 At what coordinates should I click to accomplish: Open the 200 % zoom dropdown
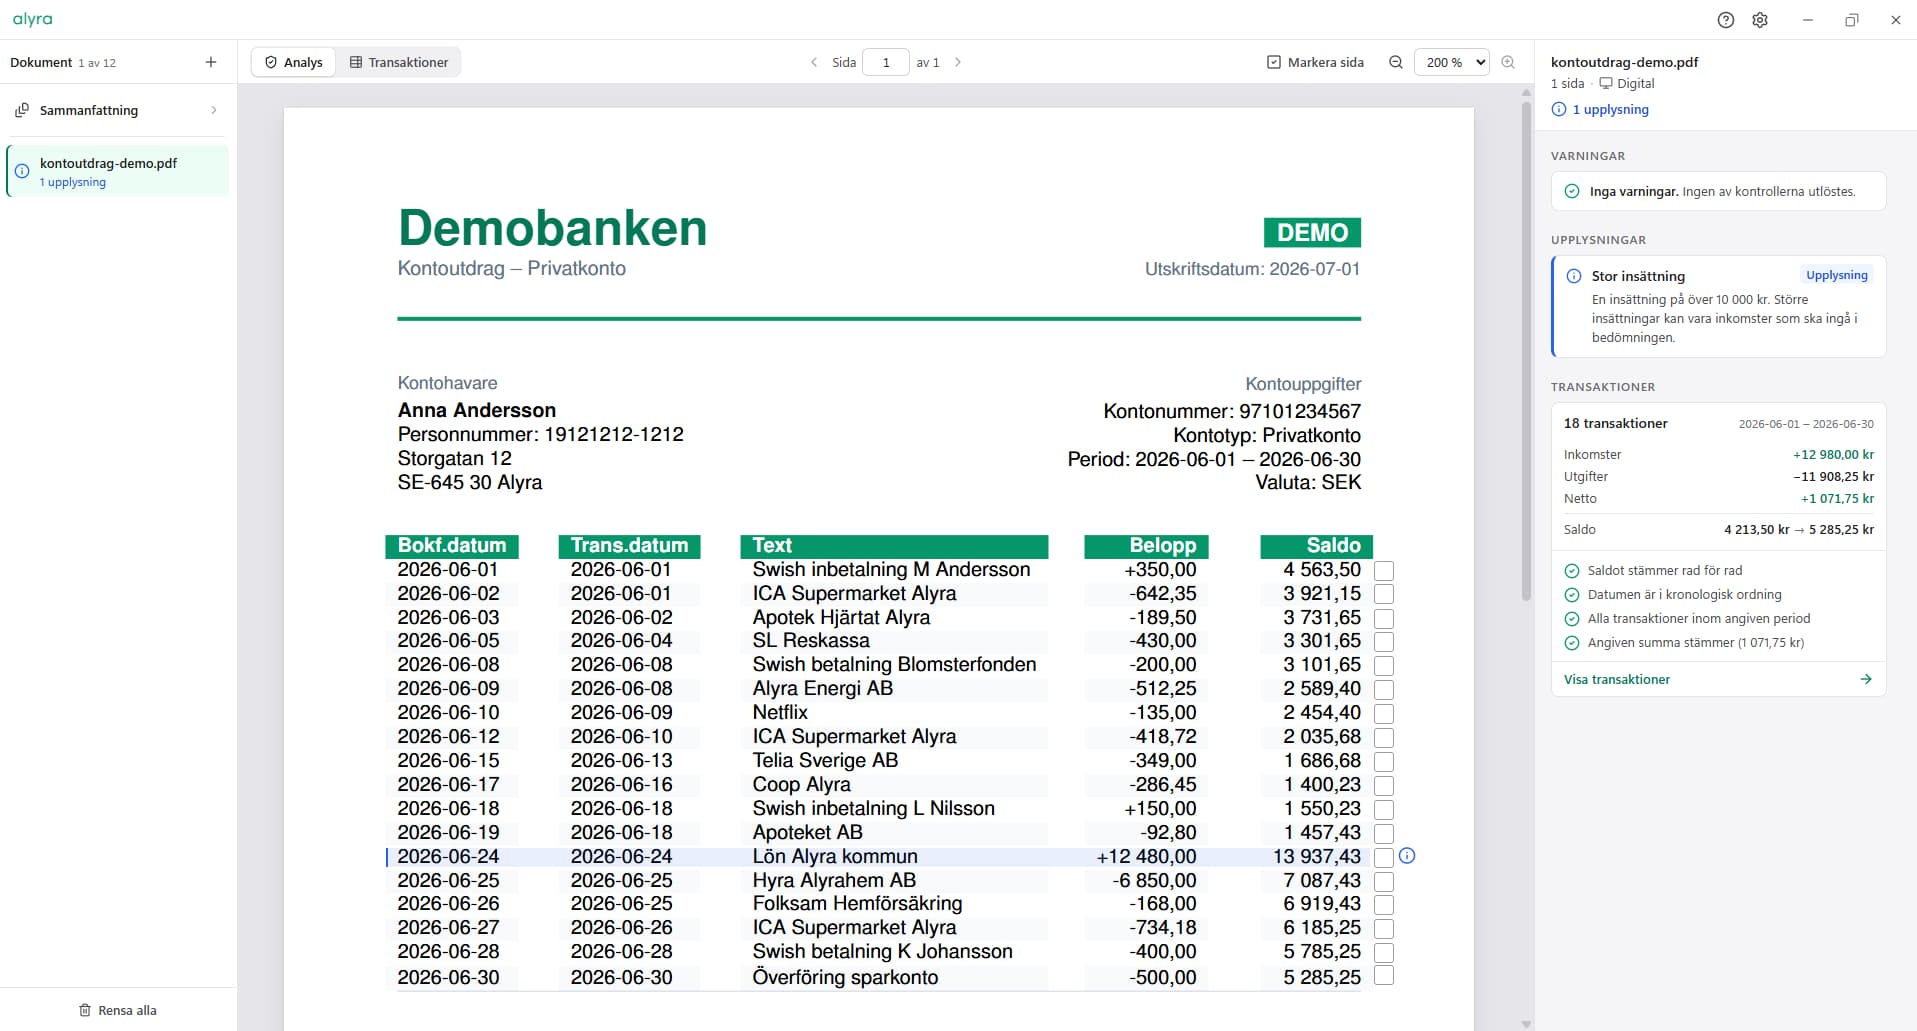1452,62
